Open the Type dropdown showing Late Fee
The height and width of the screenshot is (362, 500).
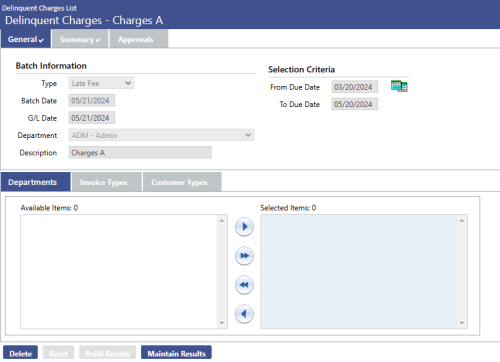(x=101, y=83)
